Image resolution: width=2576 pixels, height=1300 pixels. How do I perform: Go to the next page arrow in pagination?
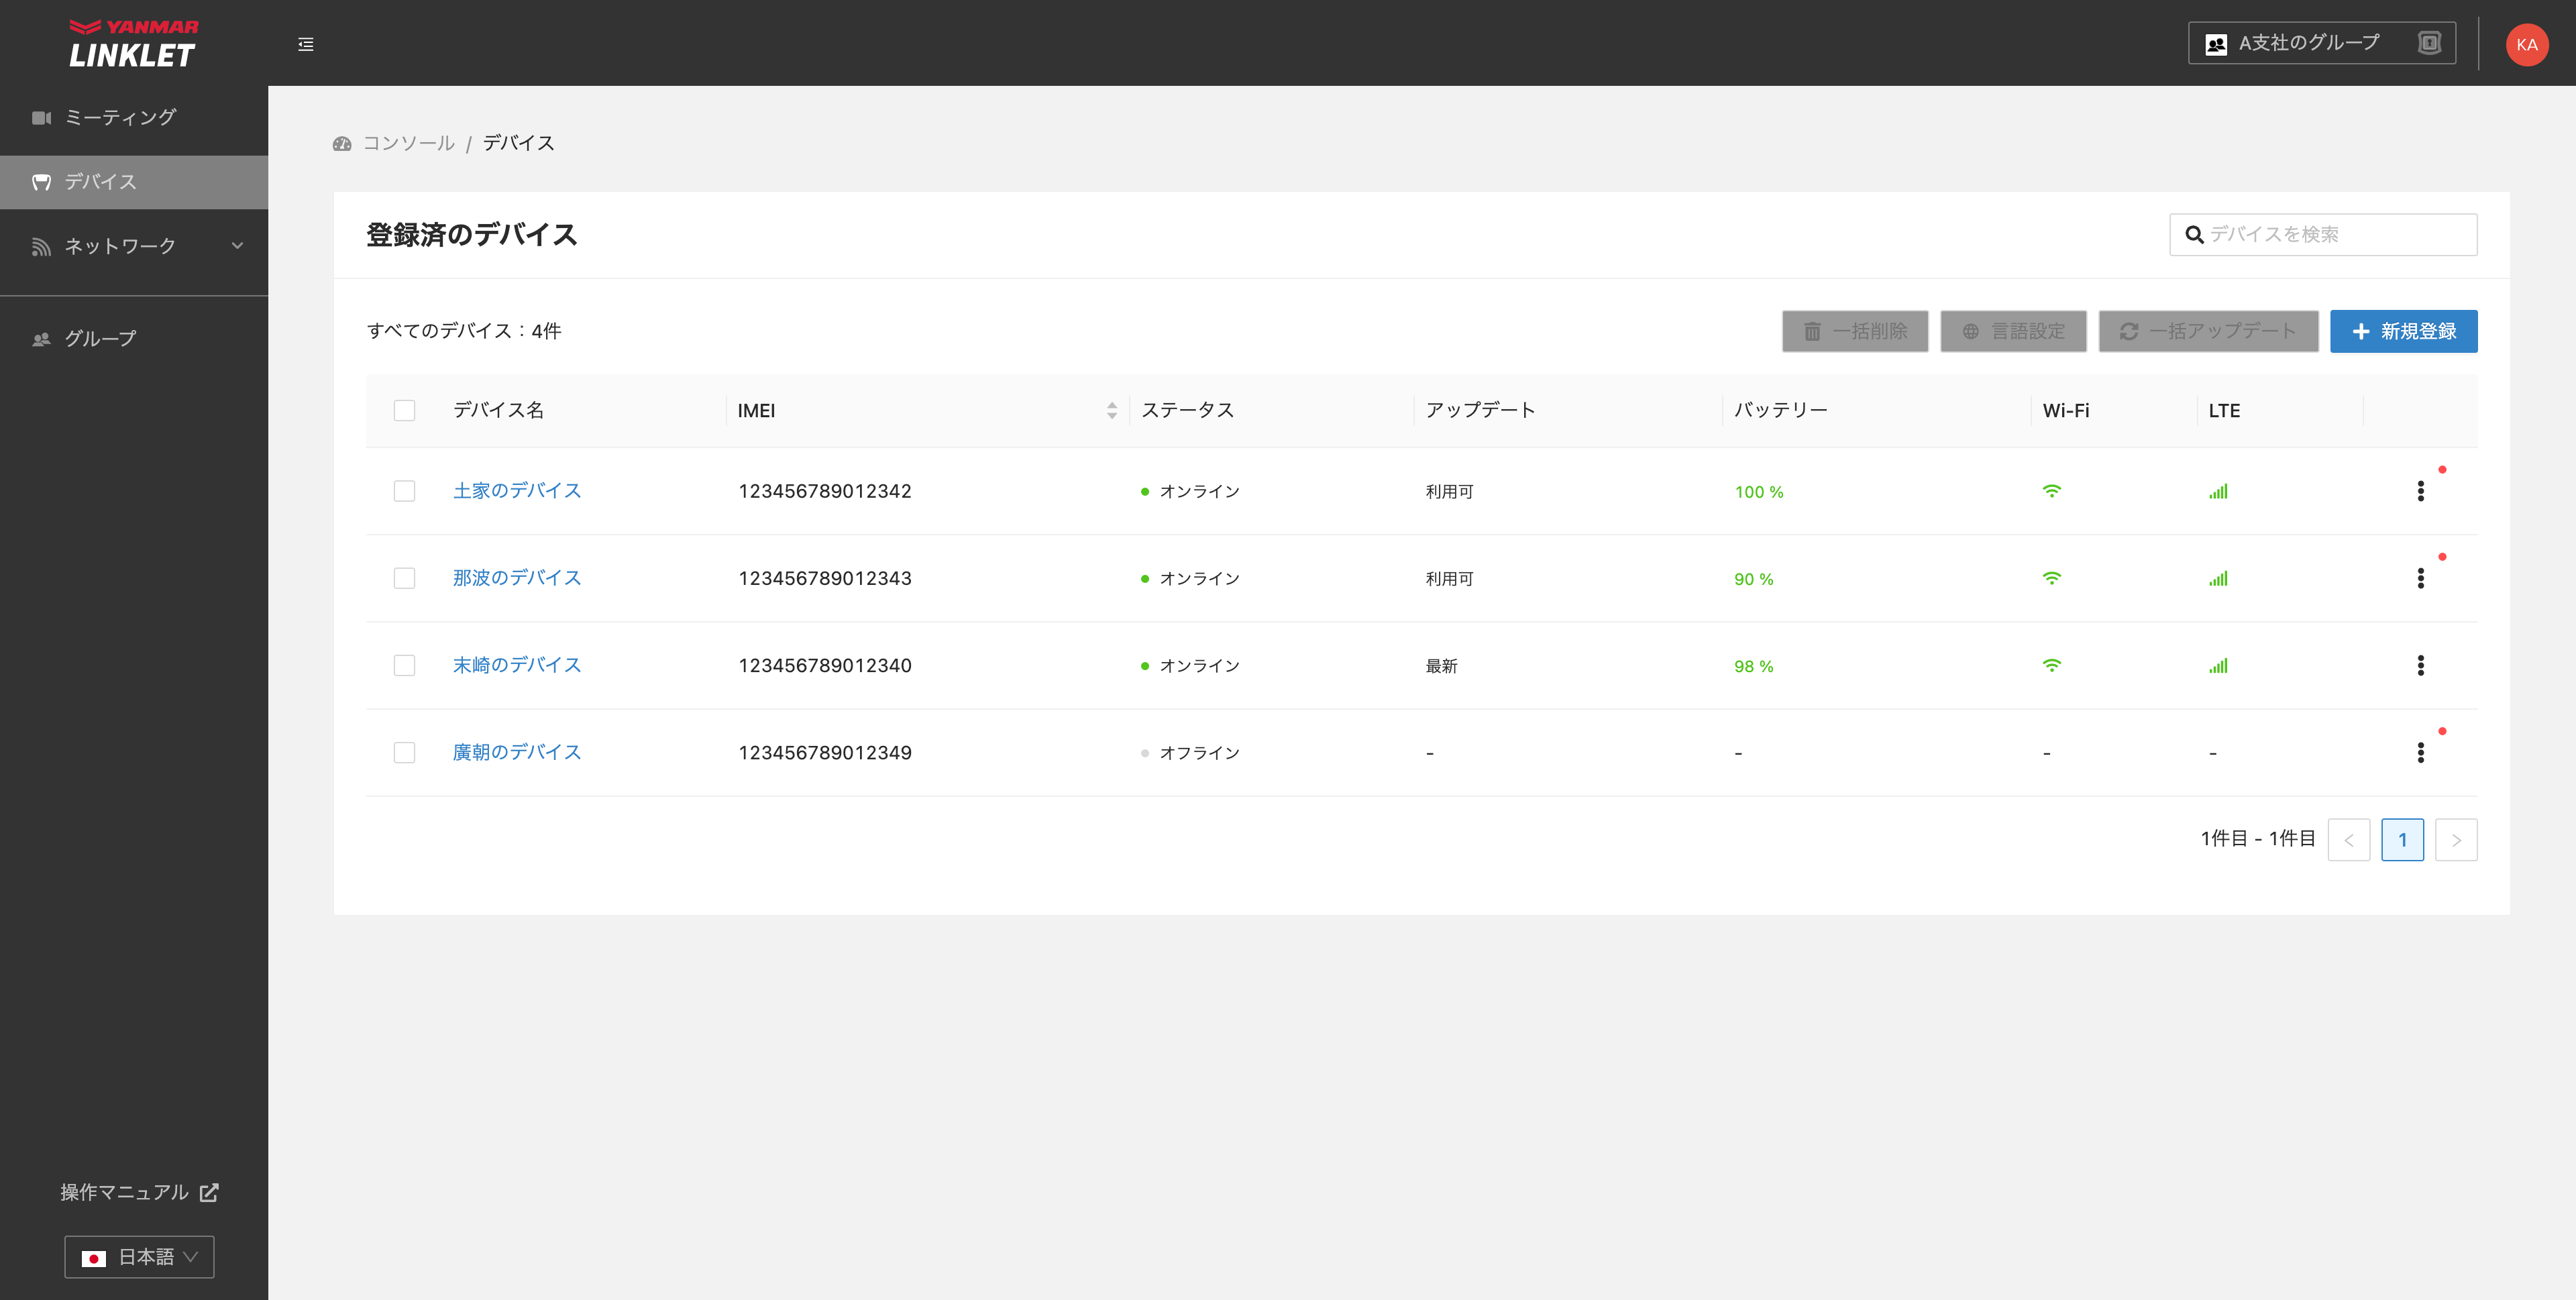2455,840
